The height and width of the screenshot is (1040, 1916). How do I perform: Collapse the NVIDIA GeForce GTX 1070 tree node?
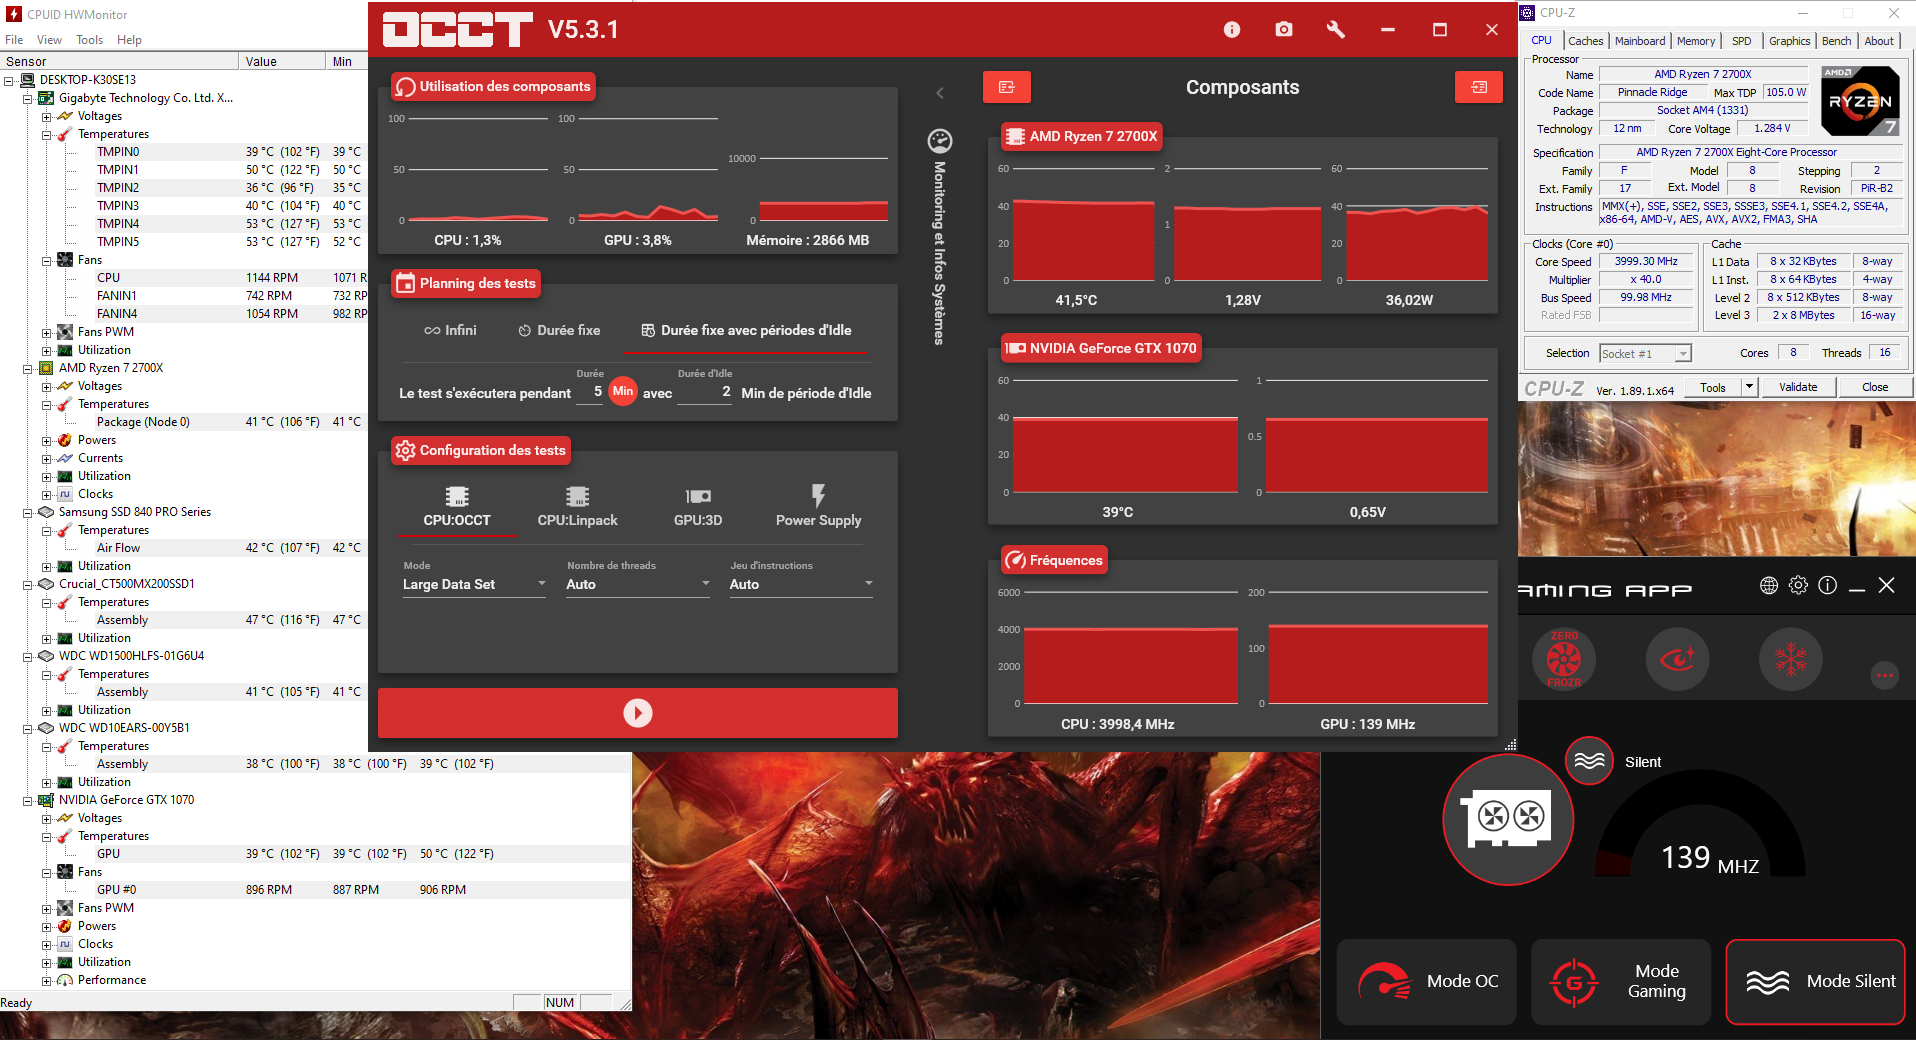click(x=28, y=800)
